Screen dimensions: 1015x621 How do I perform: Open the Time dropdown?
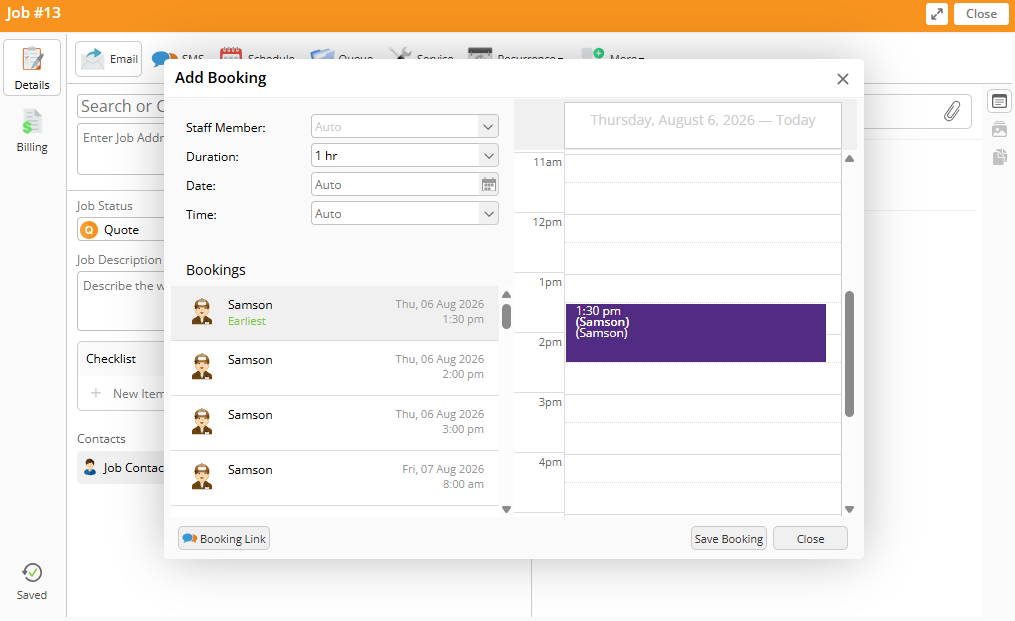pyautogui.click(x=405, y=214)
